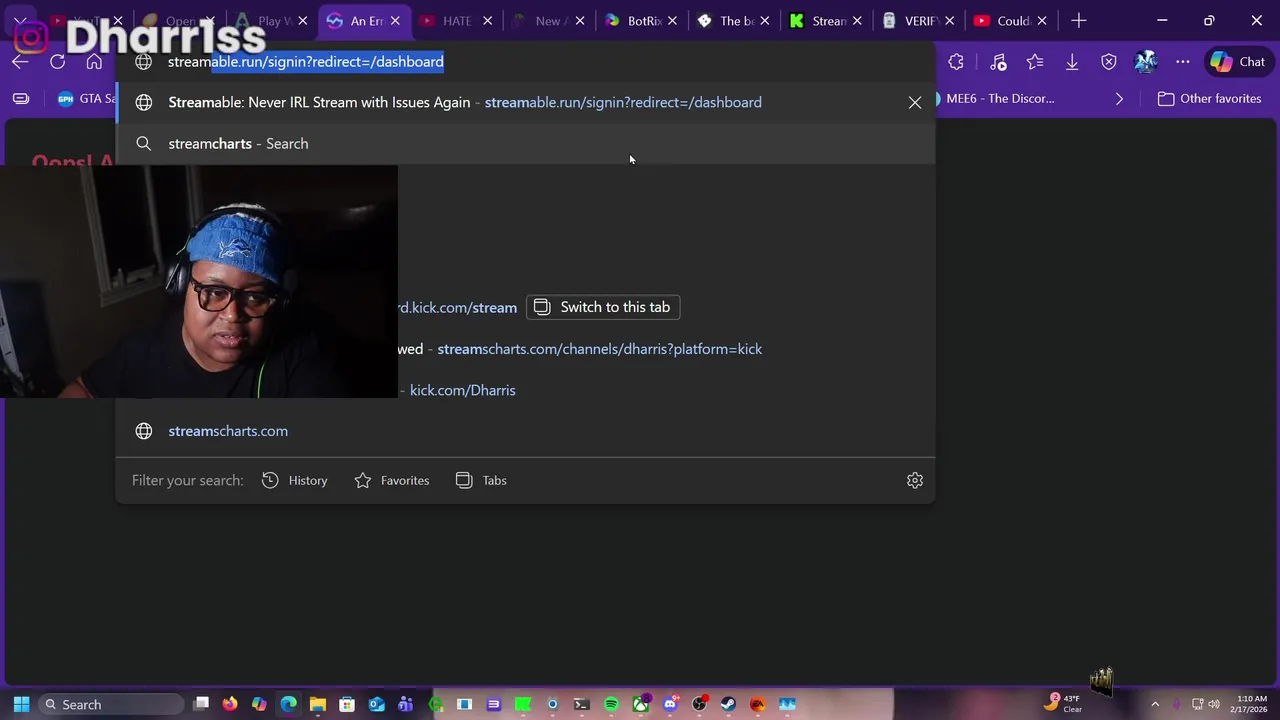Open the browser profile avatar
The image size is (1280, 720).
point(1146,62)
